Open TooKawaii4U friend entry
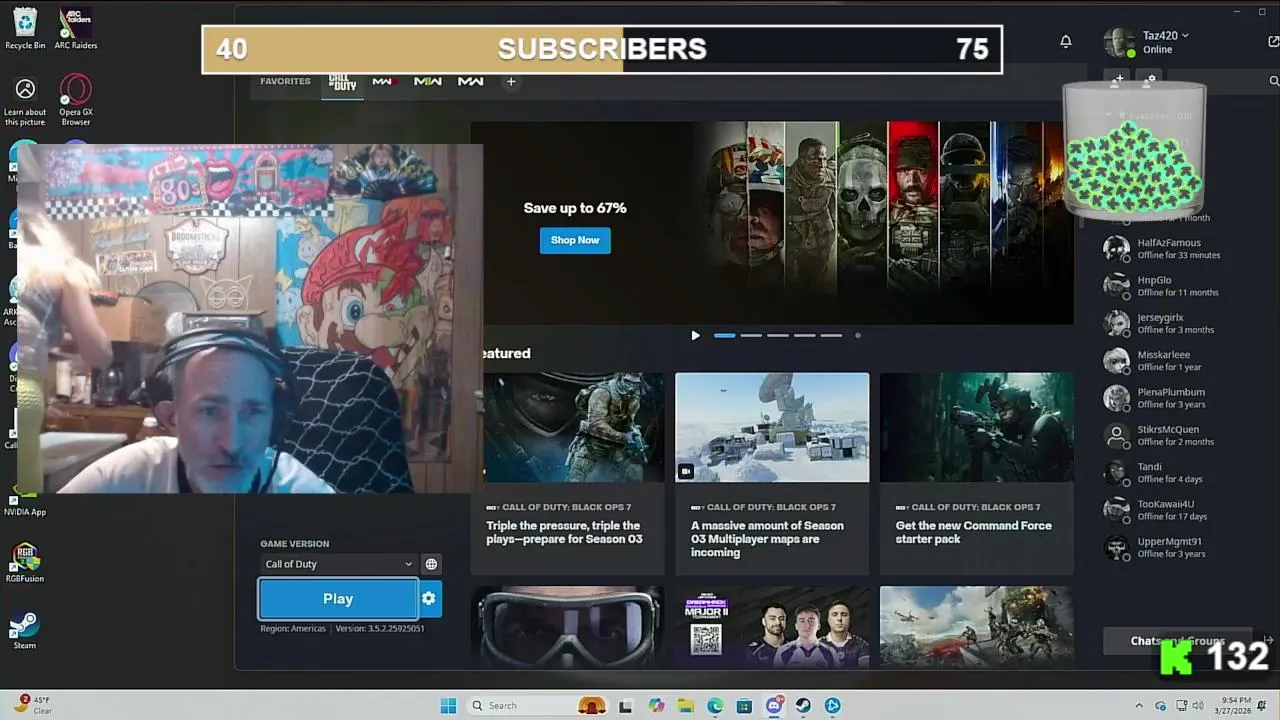The width and height of the screenshot is (1280, 720). [1176, 510]
